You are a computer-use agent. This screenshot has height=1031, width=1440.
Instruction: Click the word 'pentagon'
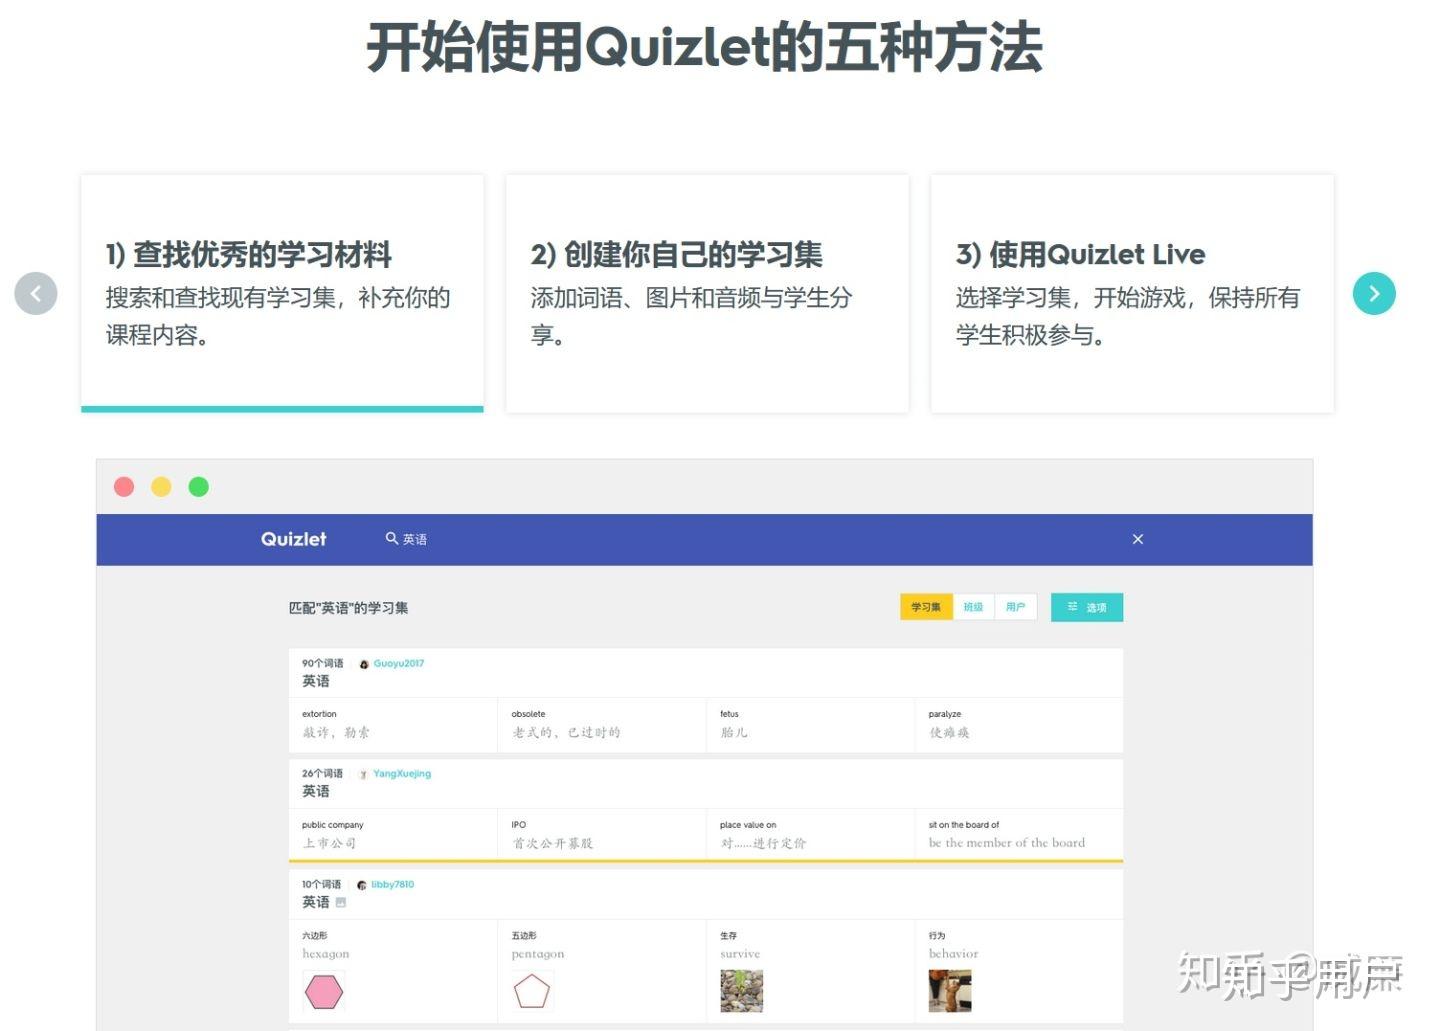[538, 954]
